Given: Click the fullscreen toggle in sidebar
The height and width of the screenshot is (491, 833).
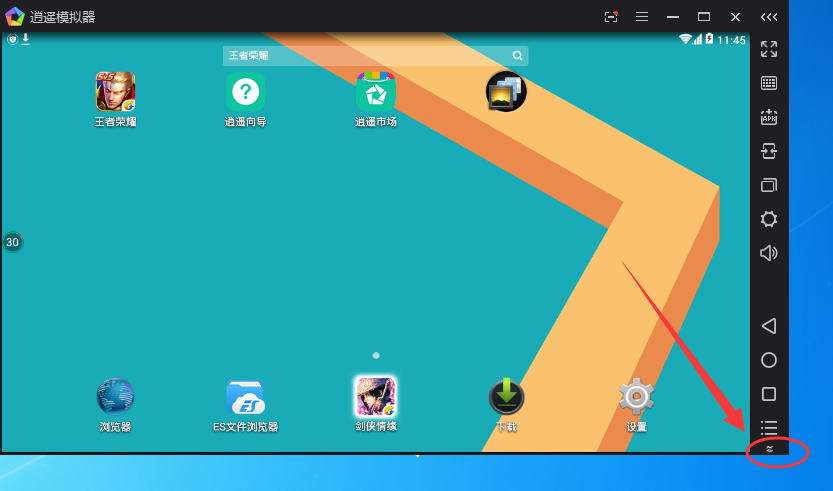Looking at the screenshot, I should click(769, 49).
